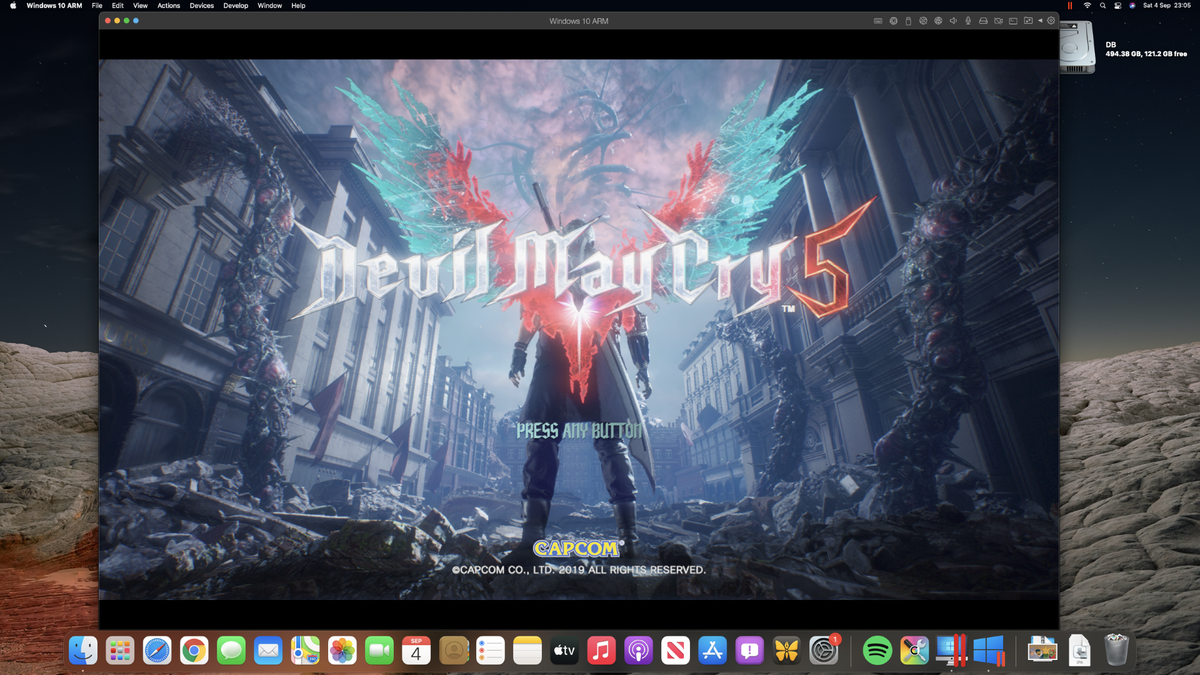1200x675 pixels.
Task: Open Windows 10 ARM VM Dock icon
Action: [x=988, y=651]
